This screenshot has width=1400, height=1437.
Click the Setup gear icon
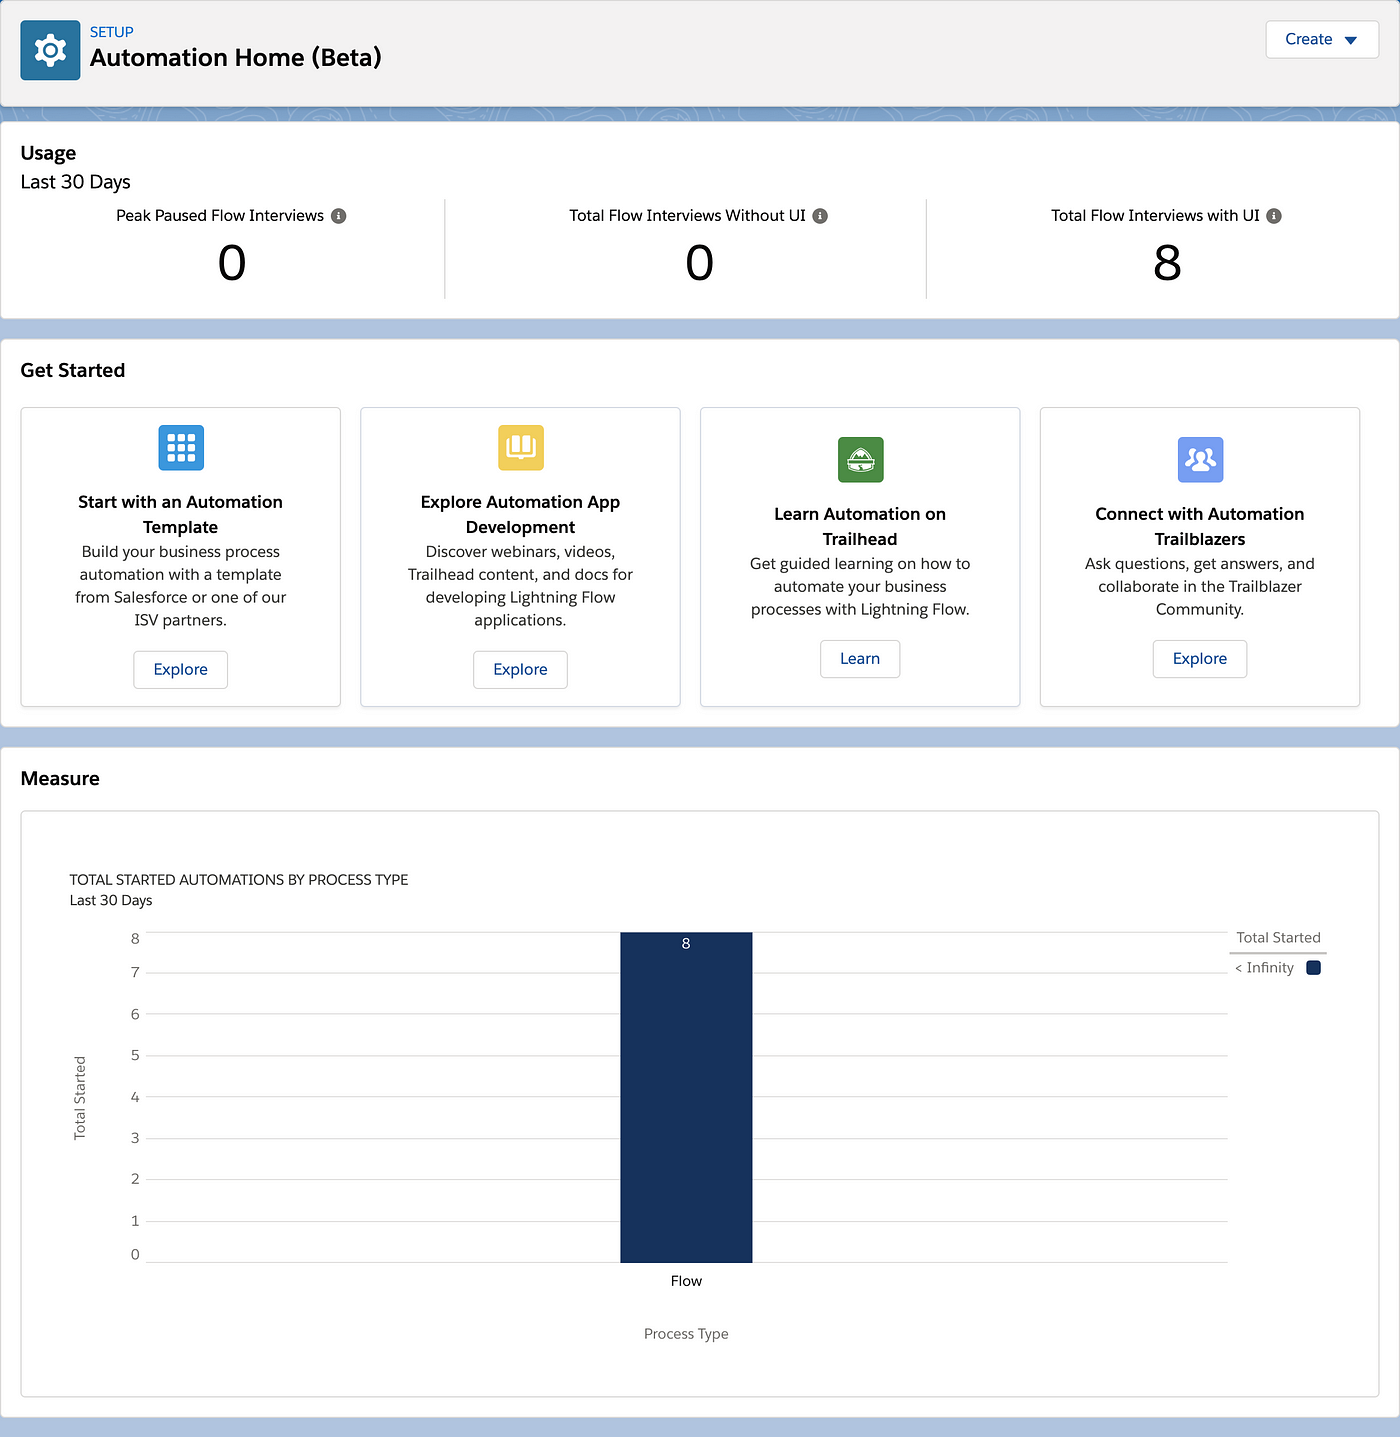click(x=50, y=50)
